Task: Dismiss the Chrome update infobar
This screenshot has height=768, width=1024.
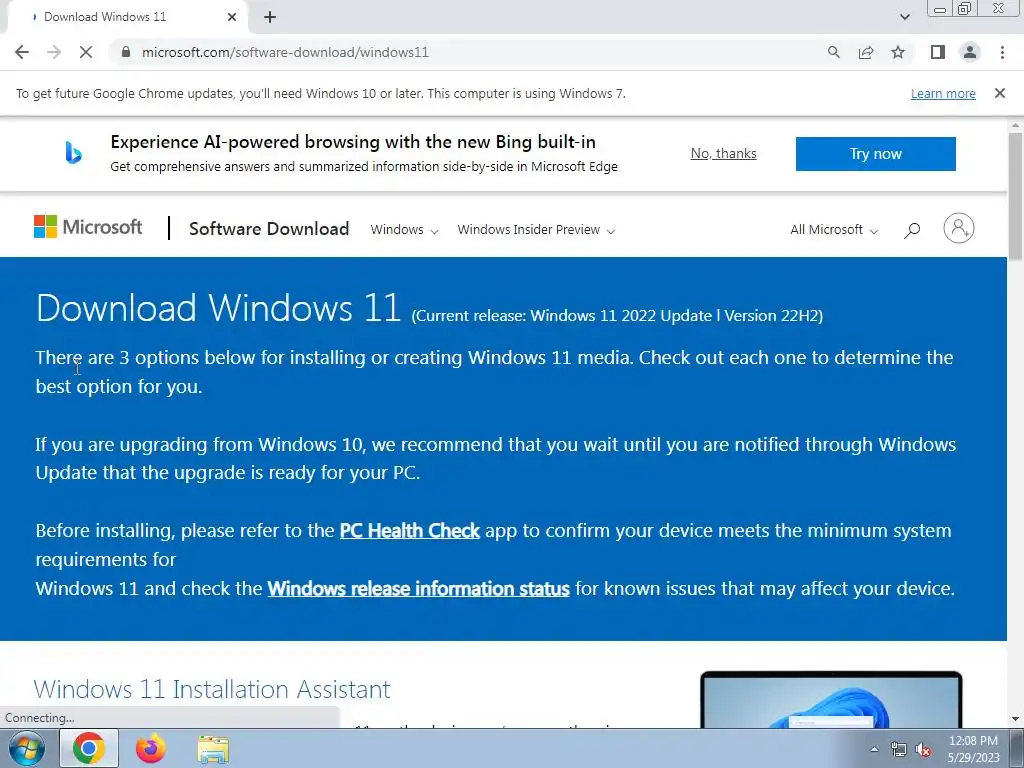Action: pos(999,93)
